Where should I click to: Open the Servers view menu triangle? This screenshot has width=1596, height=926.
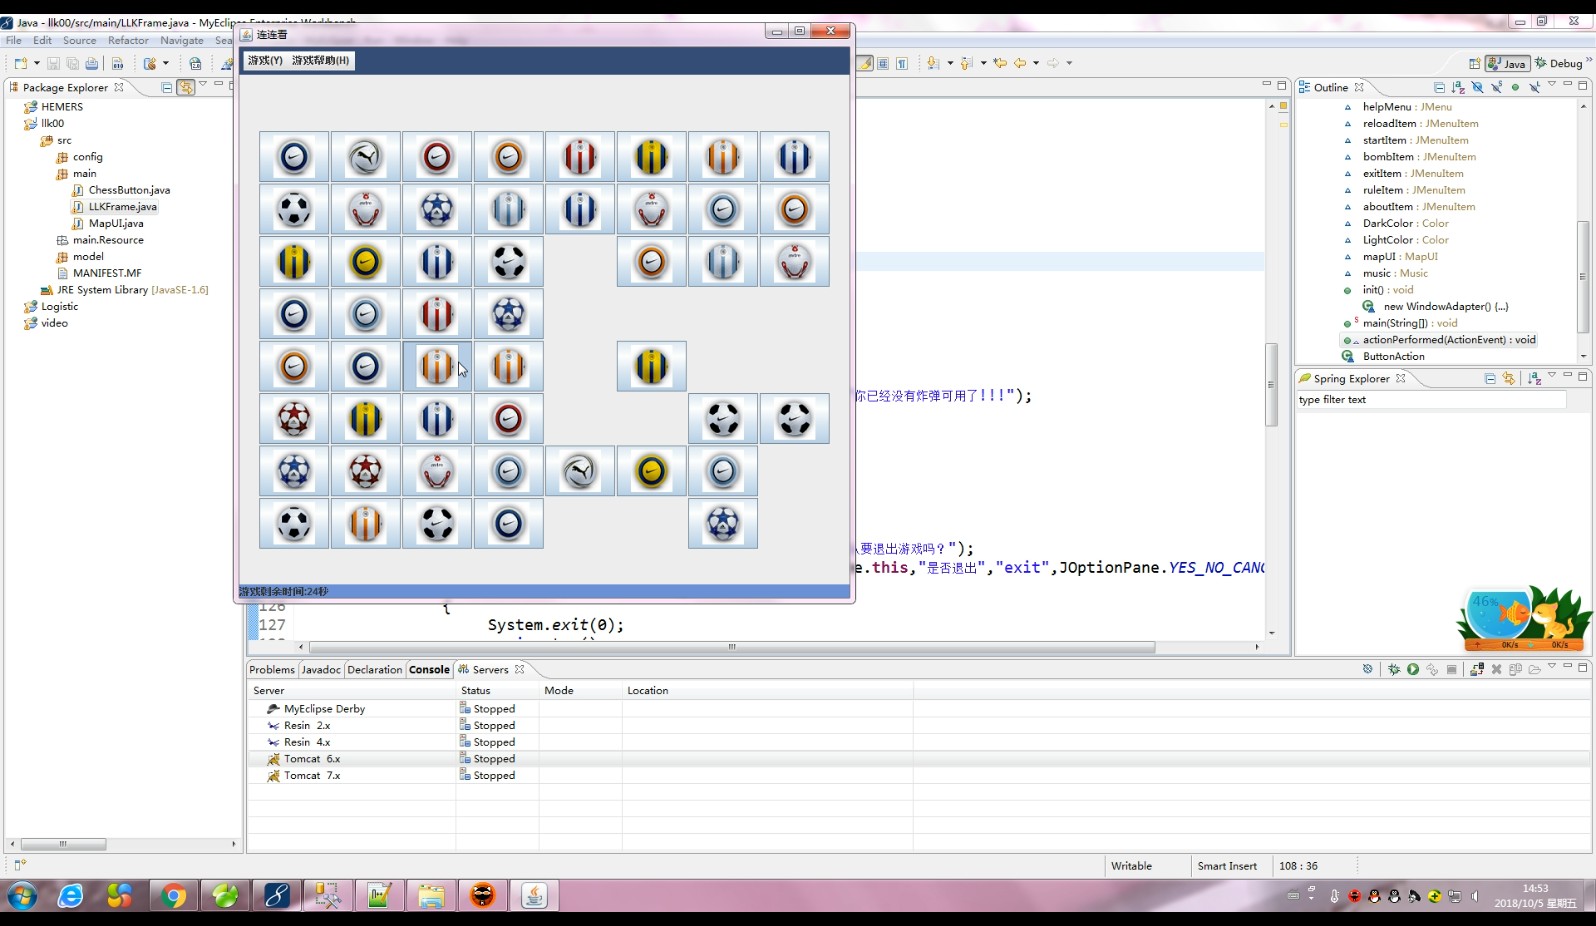click(x=1552, y=666)
